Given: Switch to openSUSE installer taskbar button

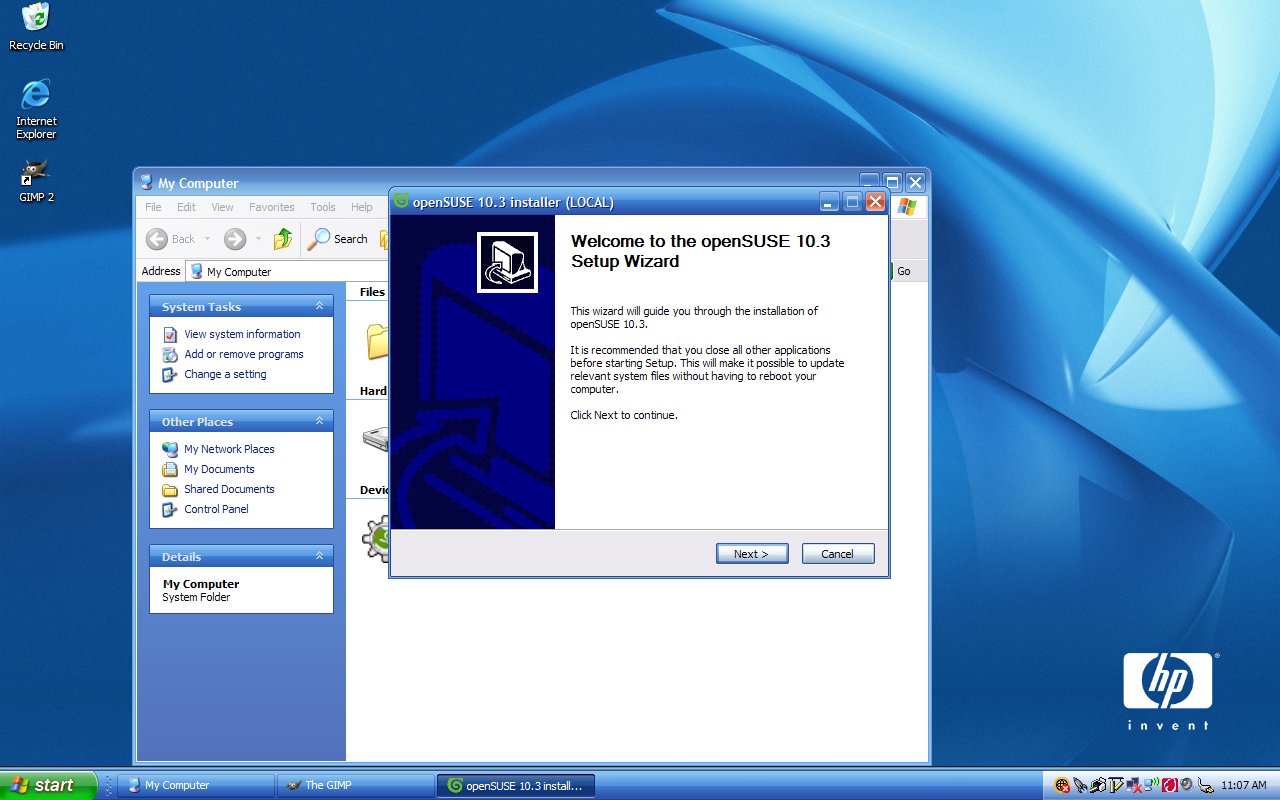Looking at the screenshot, I should pyautogui.click(x=514, y=785).
